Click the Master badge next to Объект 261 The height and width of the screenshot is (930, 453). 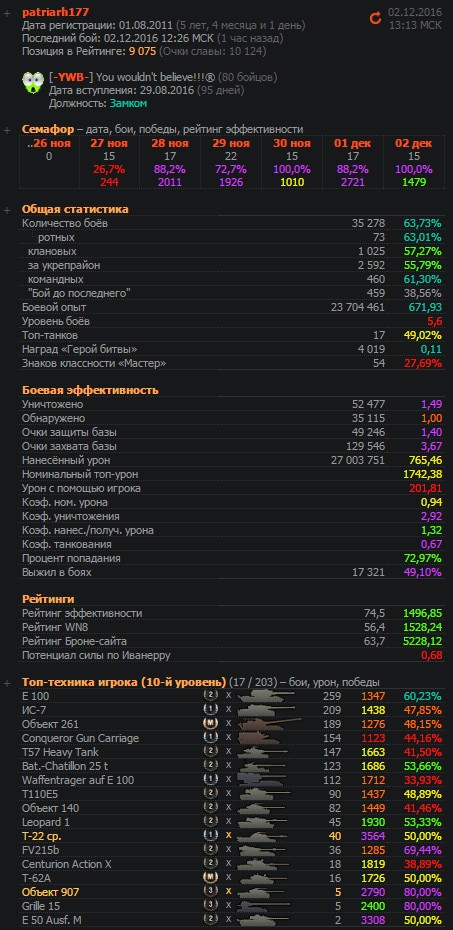click(x=210, y=724)
